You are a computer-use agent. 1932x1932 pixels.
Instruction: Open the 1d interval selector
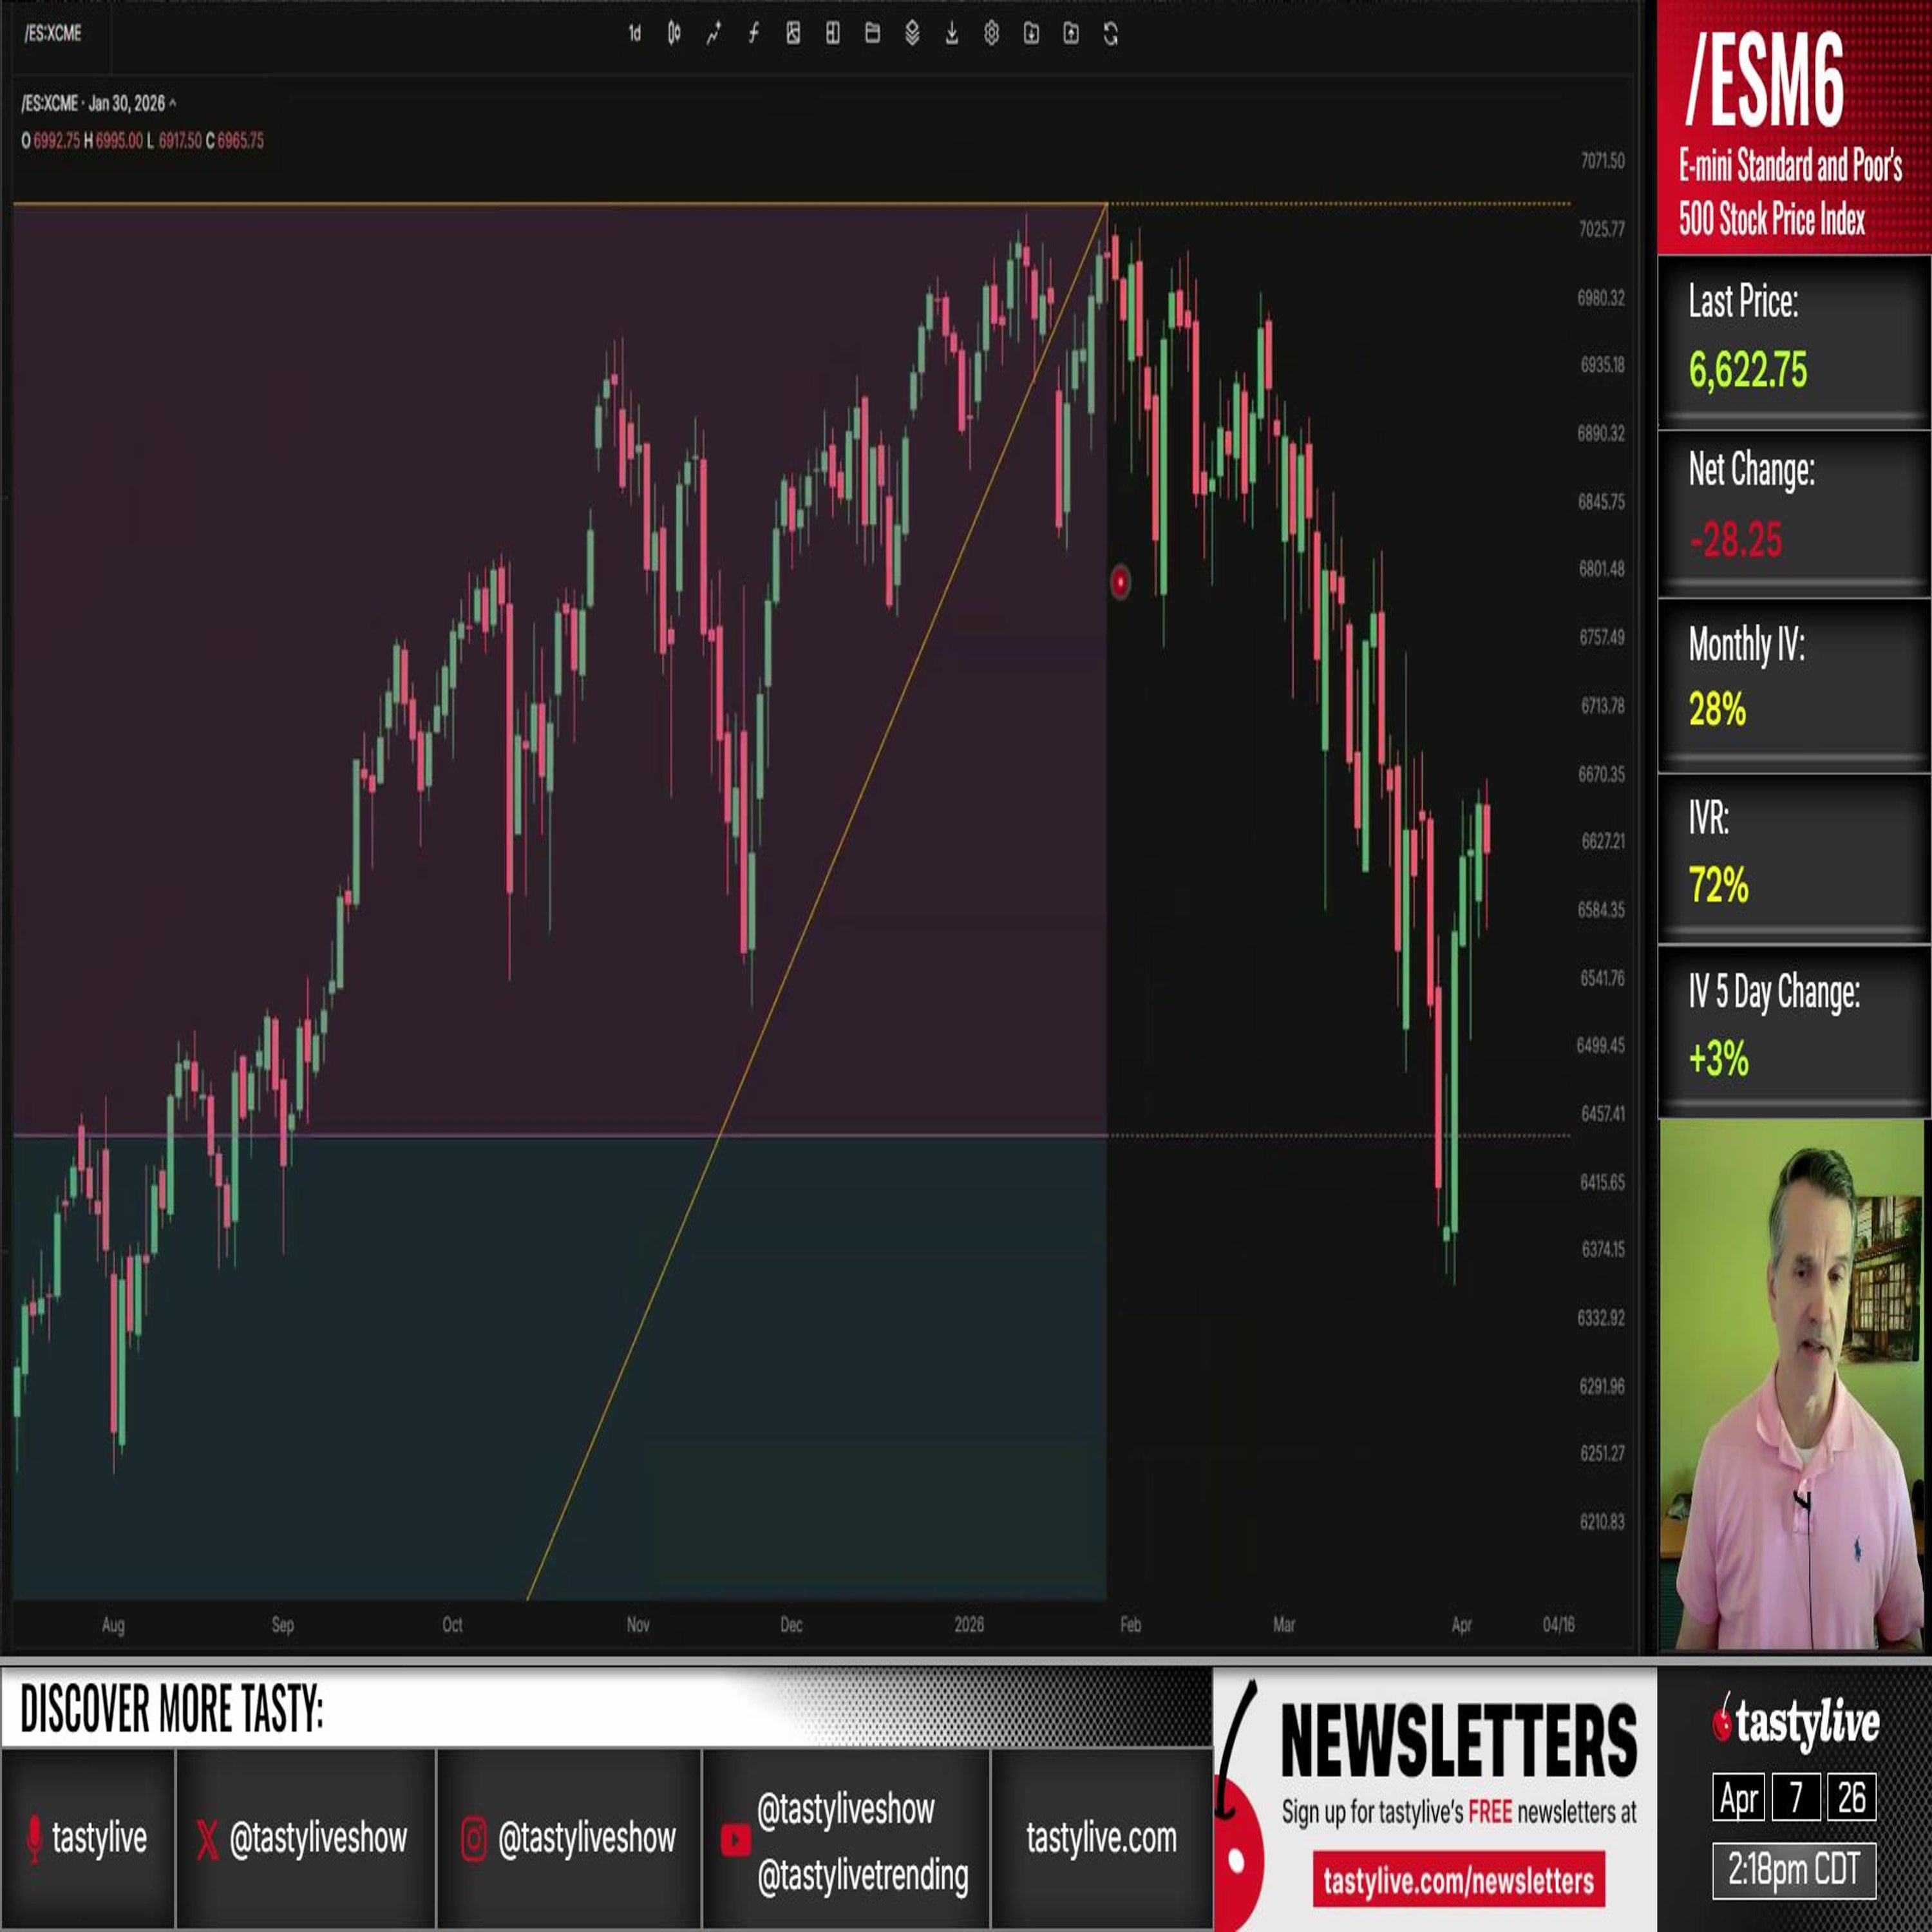[634, 34]
